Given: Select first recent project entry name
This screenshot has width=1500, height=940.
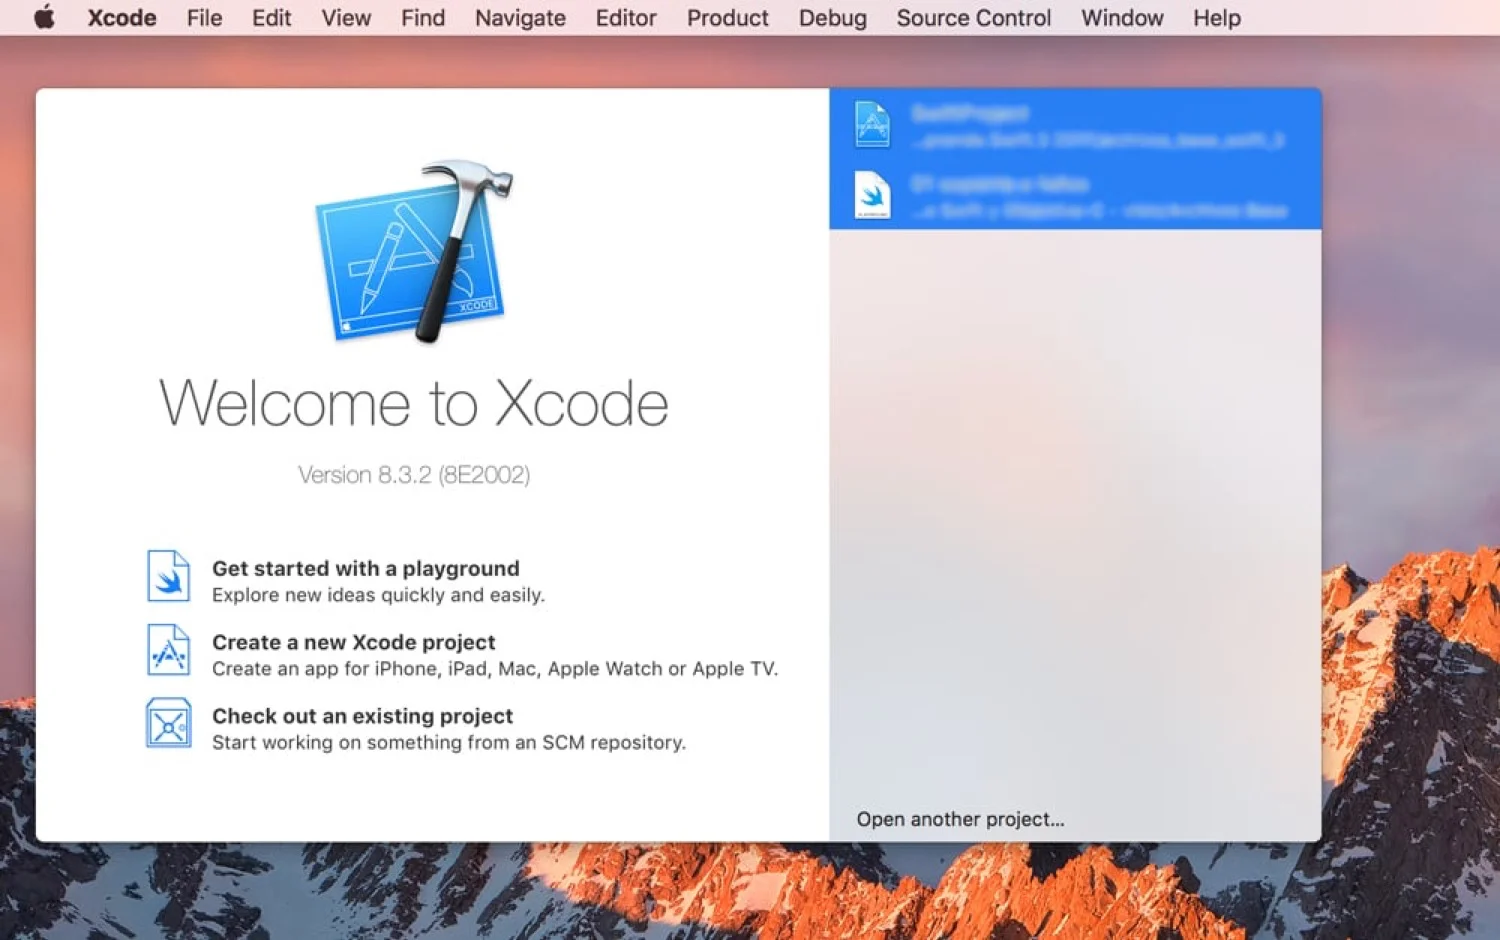Looking at the screenshot, I should [x=970, y=113].
